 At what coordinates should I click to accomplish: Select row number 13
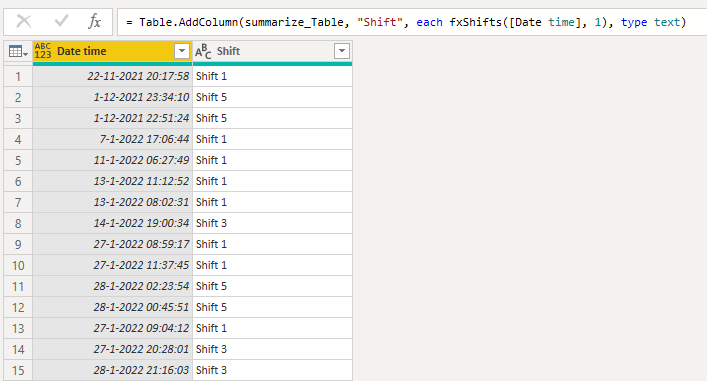pos(18,328)
